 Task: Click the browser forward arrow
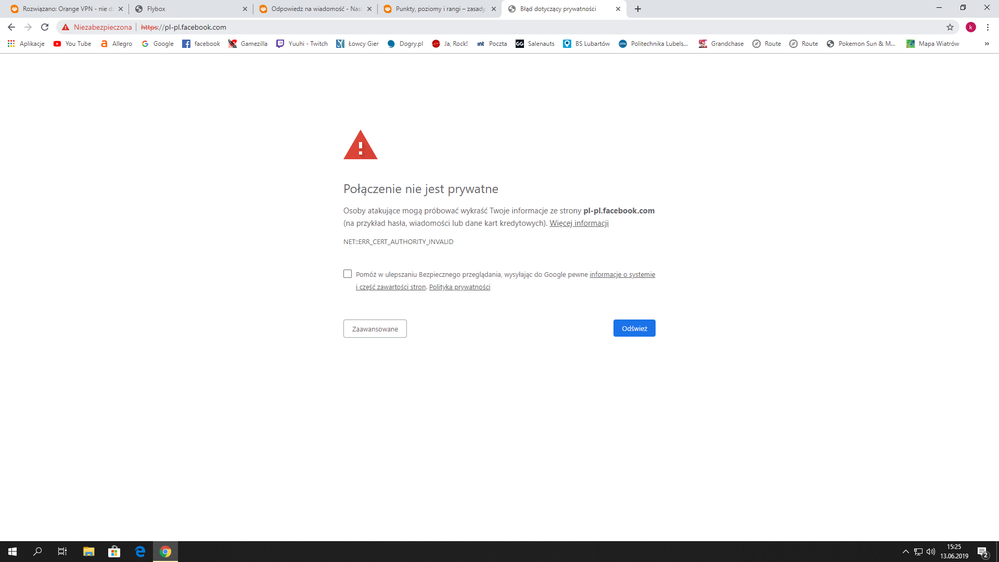coord(28,27)
